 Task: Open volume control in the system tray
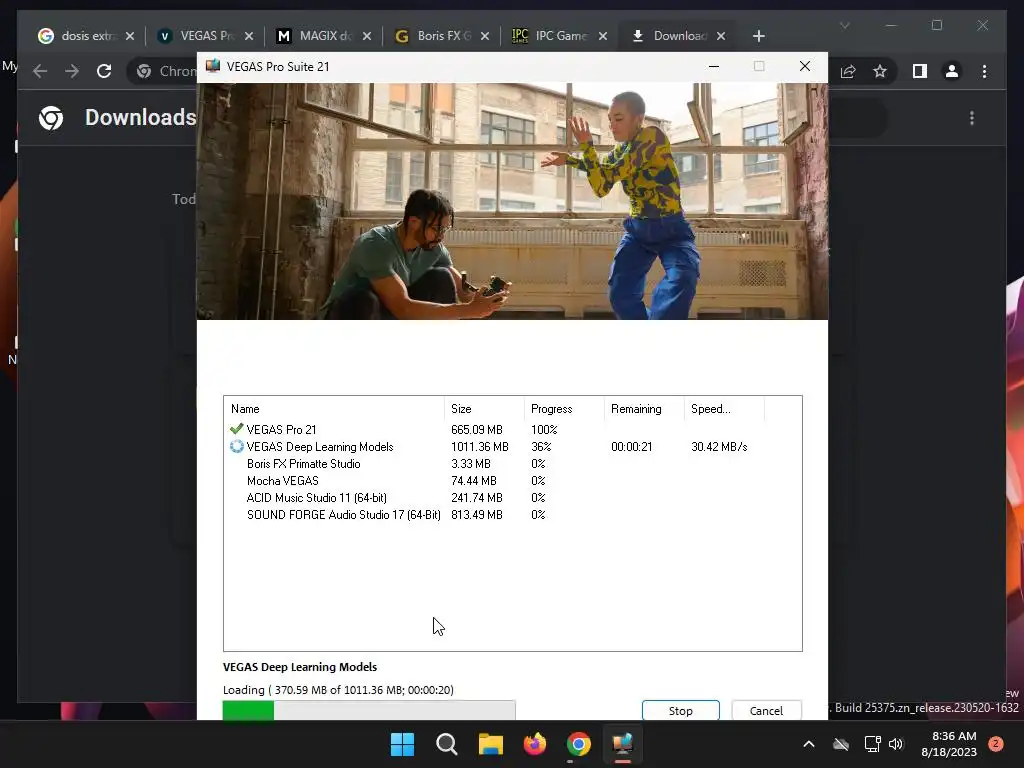click(896, 744)
